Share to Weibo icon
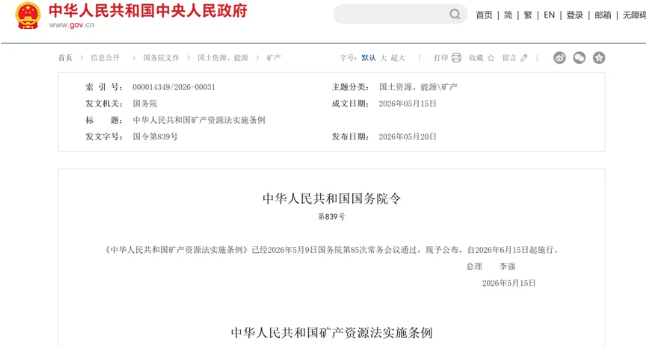The image size is (649, 363). (x=560, y=58)
